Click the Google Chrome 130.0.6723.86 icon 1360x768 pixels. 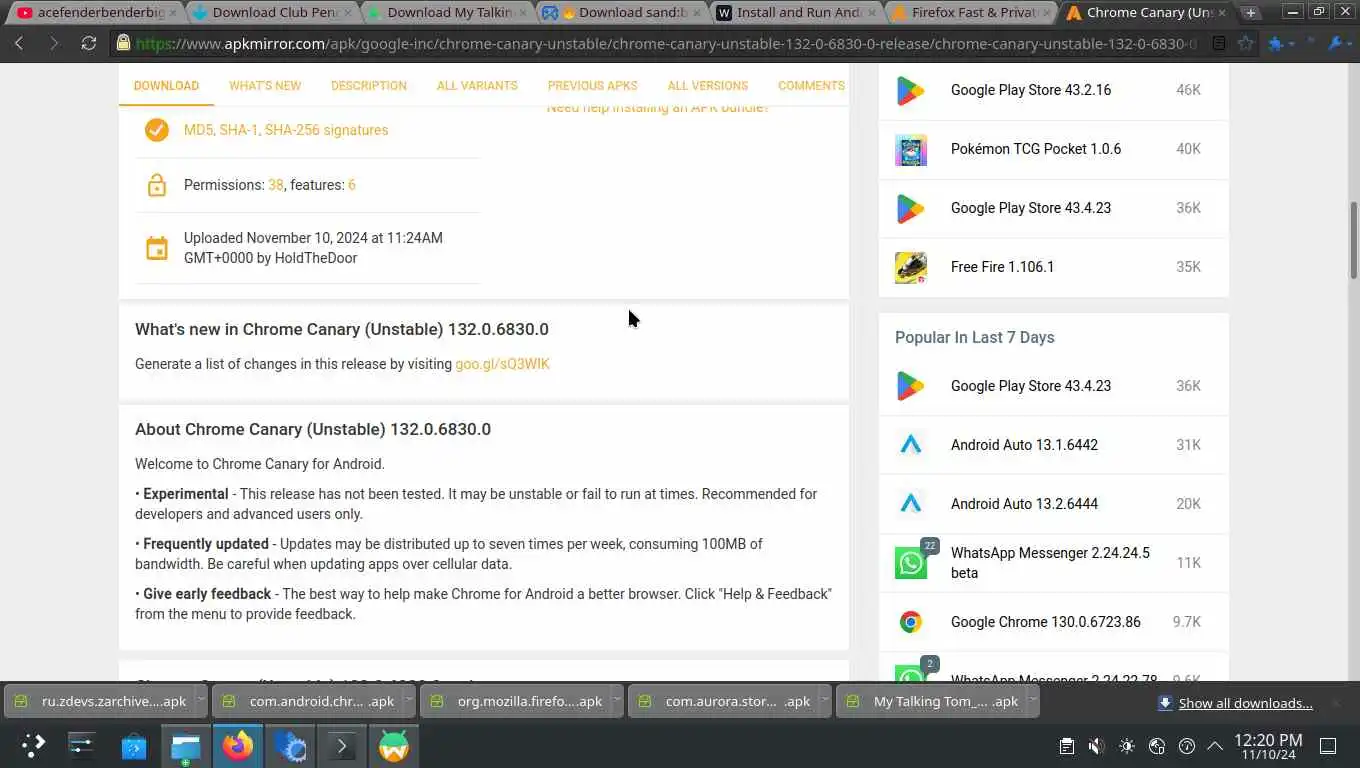click(910, 622)
